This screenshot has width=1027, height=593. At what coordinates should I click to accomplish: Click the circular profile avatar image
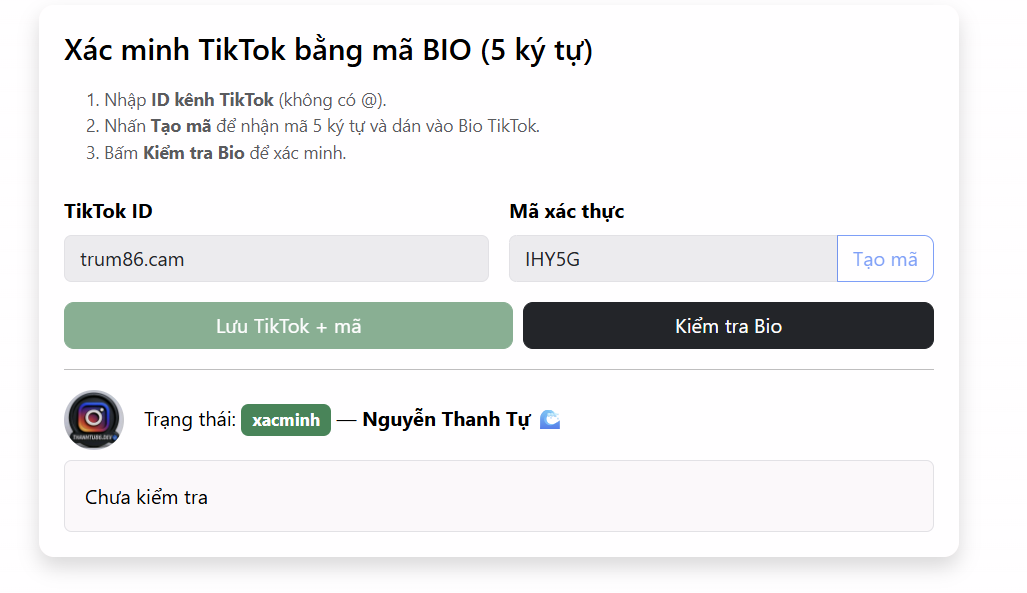[x=94, y=420]
